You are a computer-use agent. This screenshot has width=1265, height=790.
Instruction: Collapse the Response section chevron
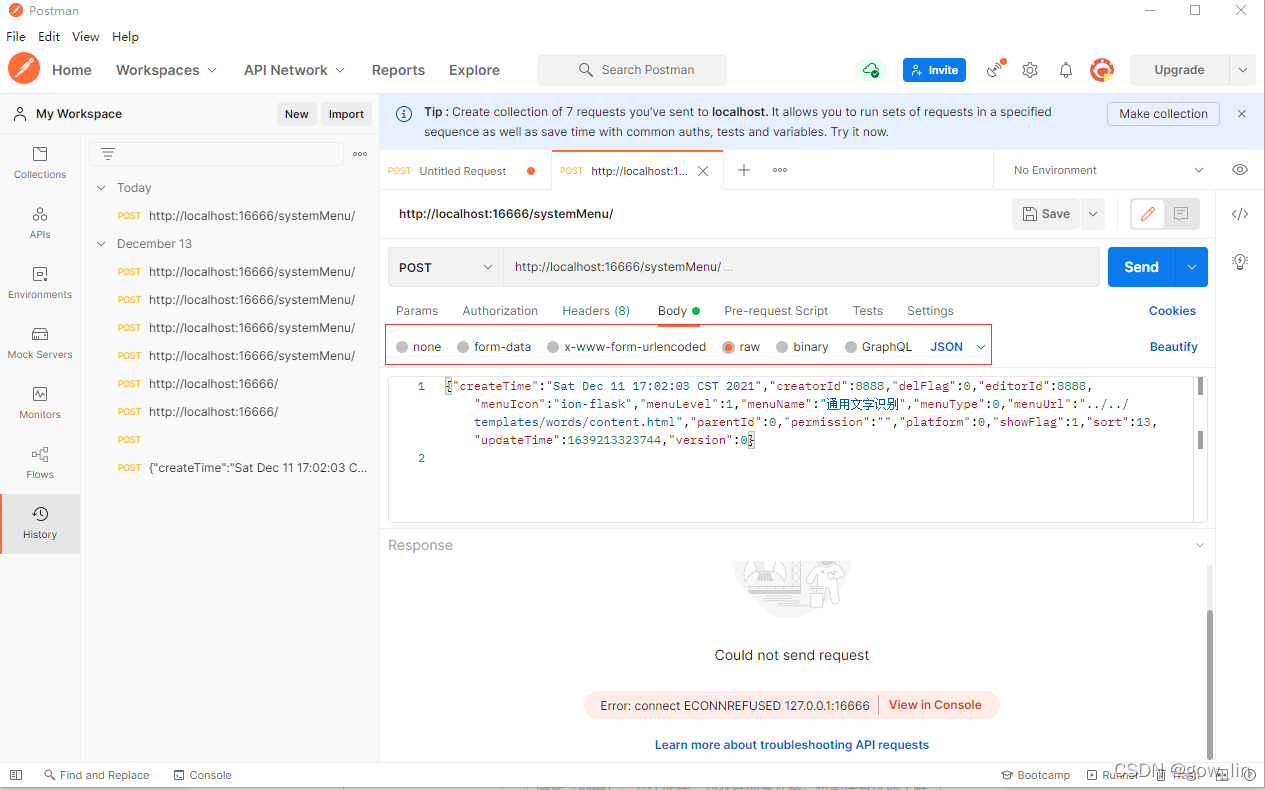(x=1200, y=545)
